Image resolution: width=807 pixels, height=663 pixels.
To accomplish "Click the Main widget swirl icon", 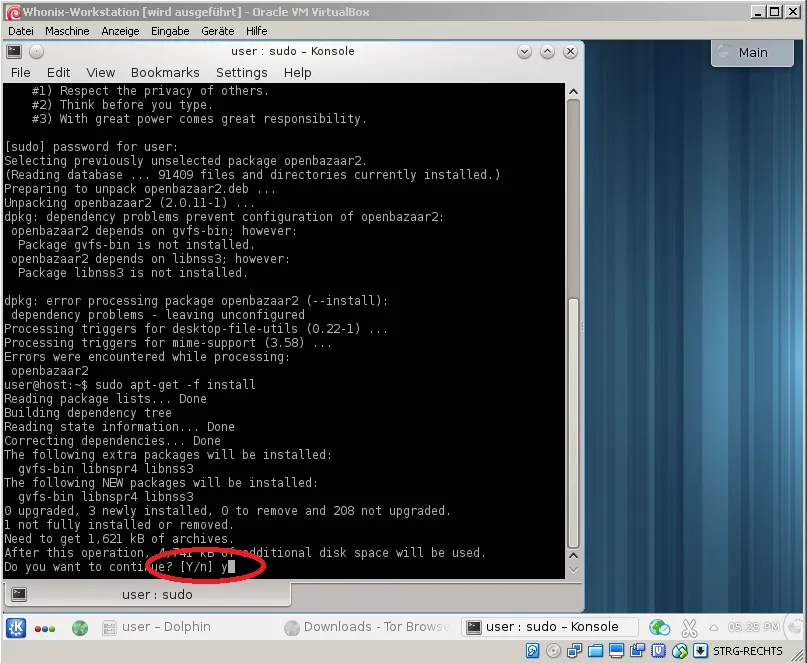I will tap(724, 52).
